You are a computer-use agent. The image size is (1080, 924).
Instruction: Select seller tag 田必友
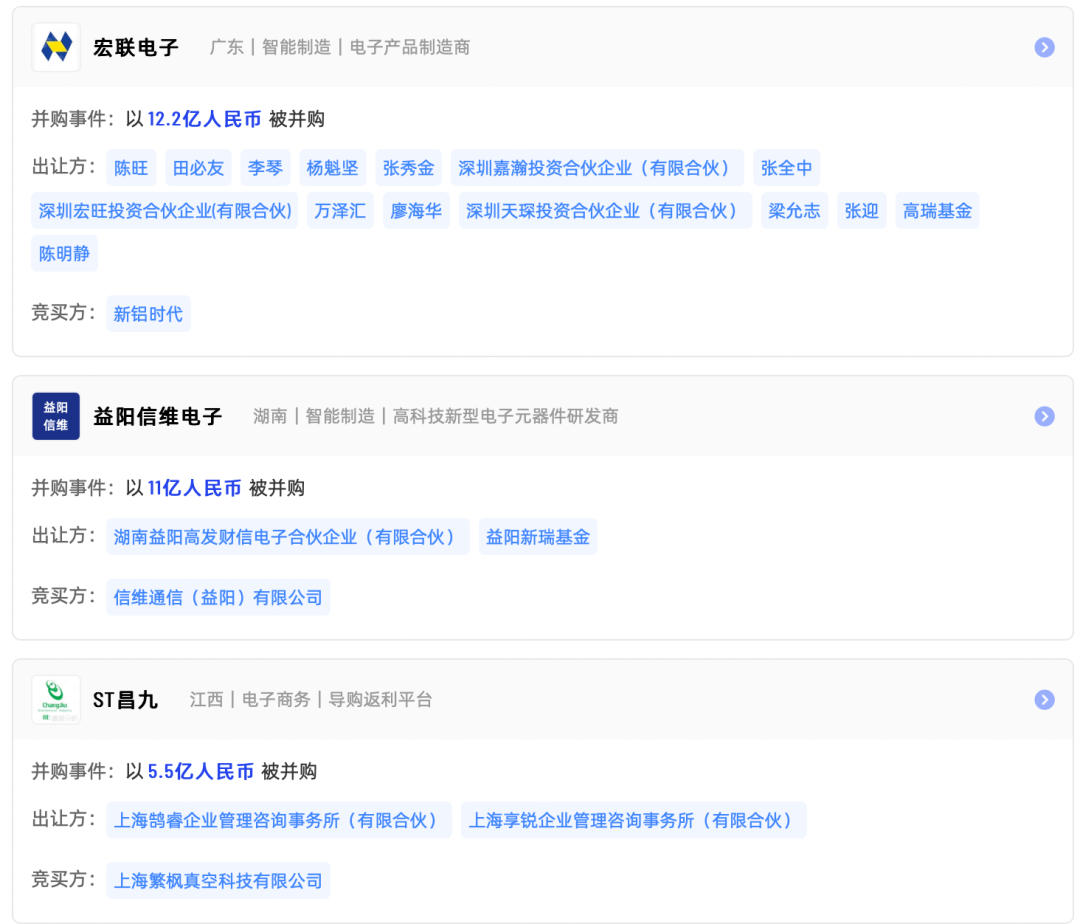tap(198, 168)
